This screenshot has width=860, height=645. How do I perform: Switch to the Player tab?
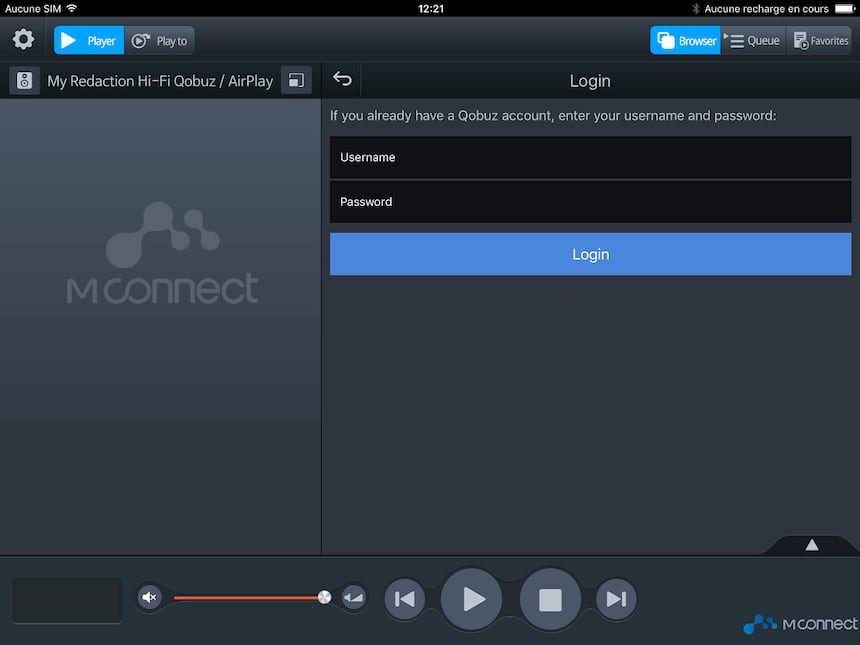[x=89, y=41]
